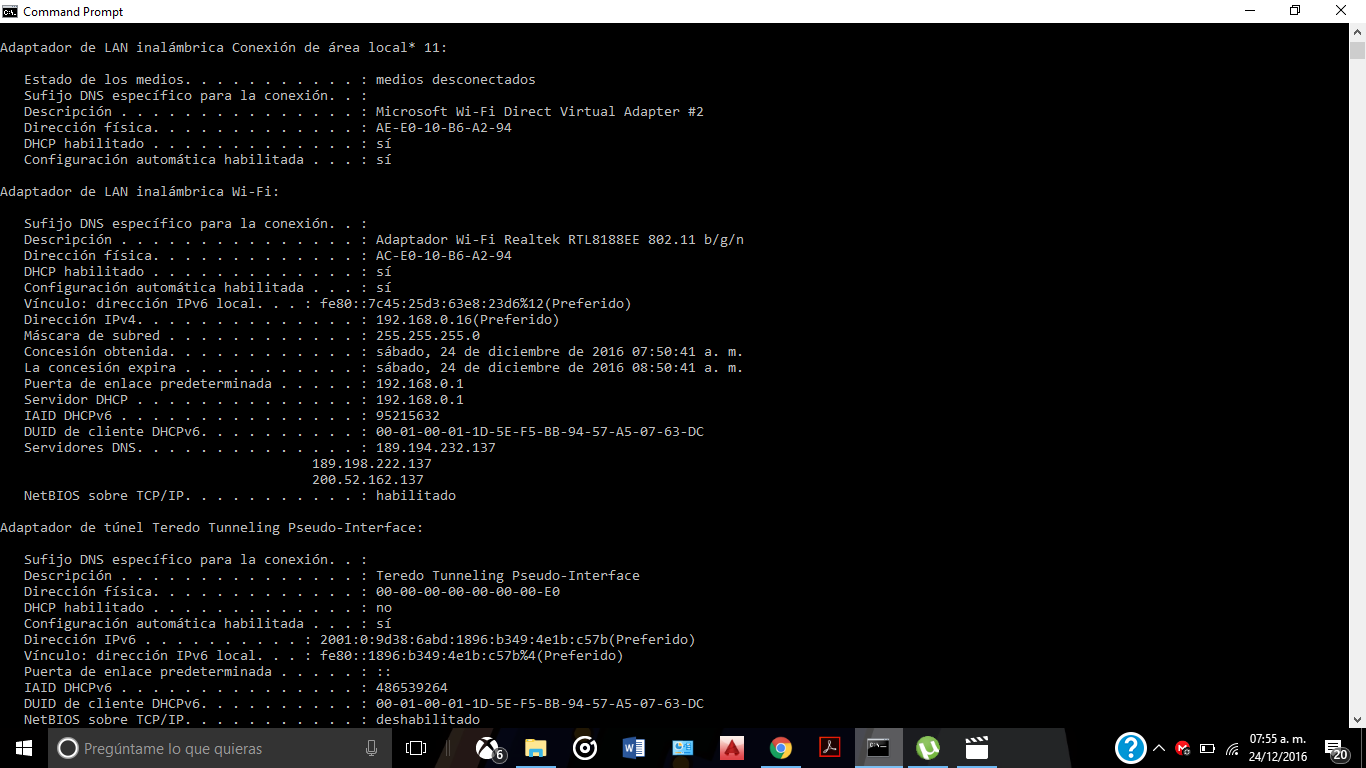The image size is (1366, 768).
Task: Launch Adobe Acrobat Reader from the taskbar
Action: [x=830, y=748]
